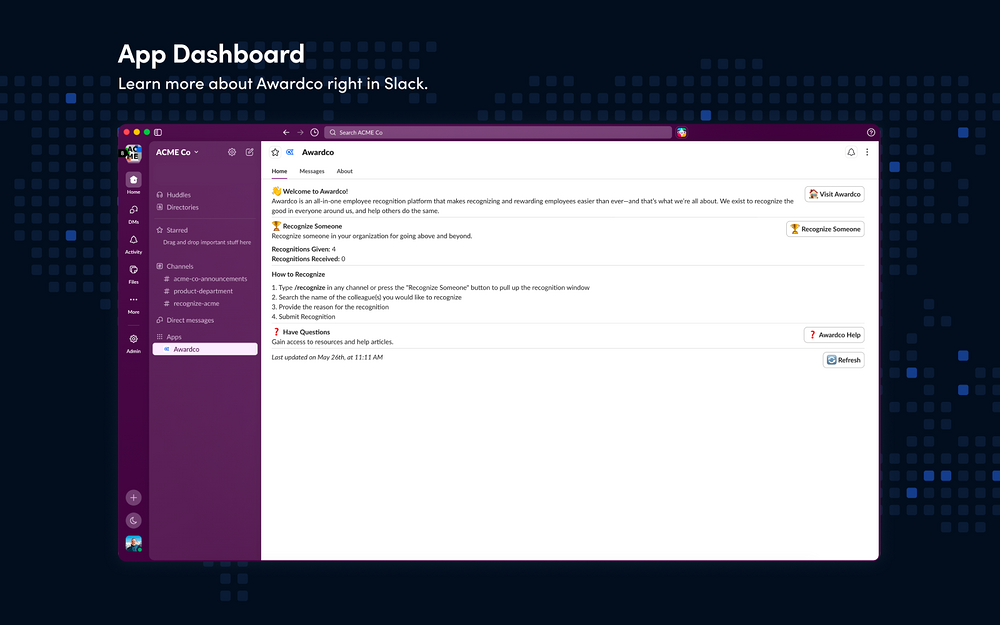
Task: Click the 'Have Questions' heading
Action: pos(306,332)
